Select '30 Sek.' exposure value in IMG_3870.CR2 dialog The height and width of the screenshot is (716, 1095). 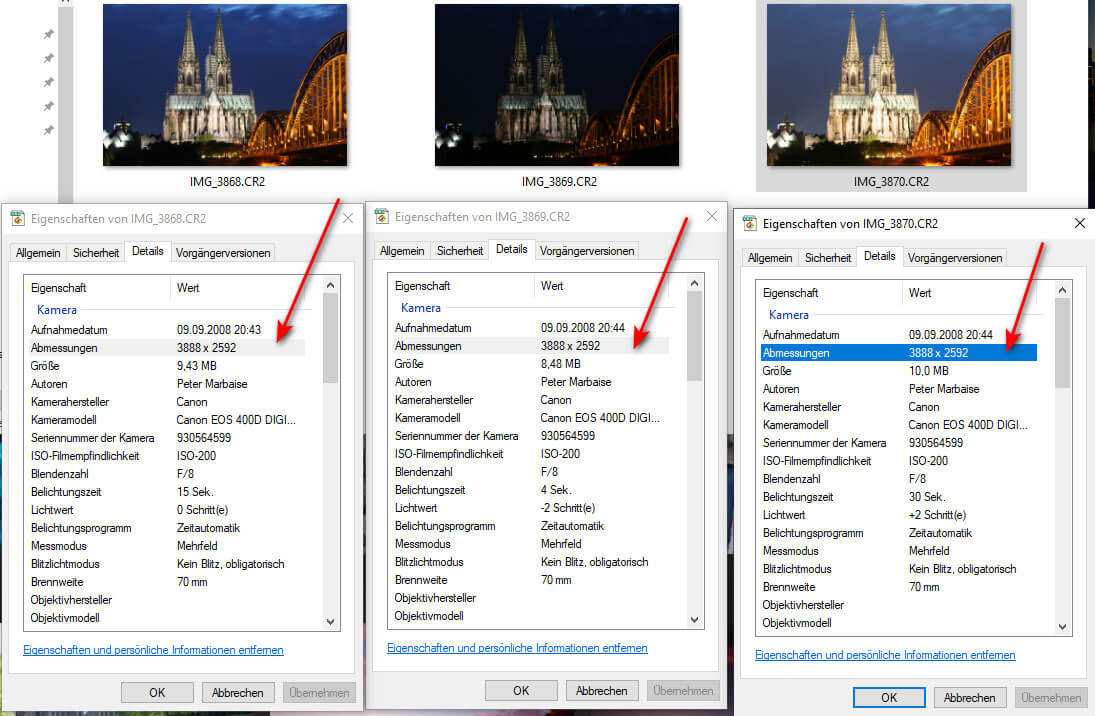[927, 497]
